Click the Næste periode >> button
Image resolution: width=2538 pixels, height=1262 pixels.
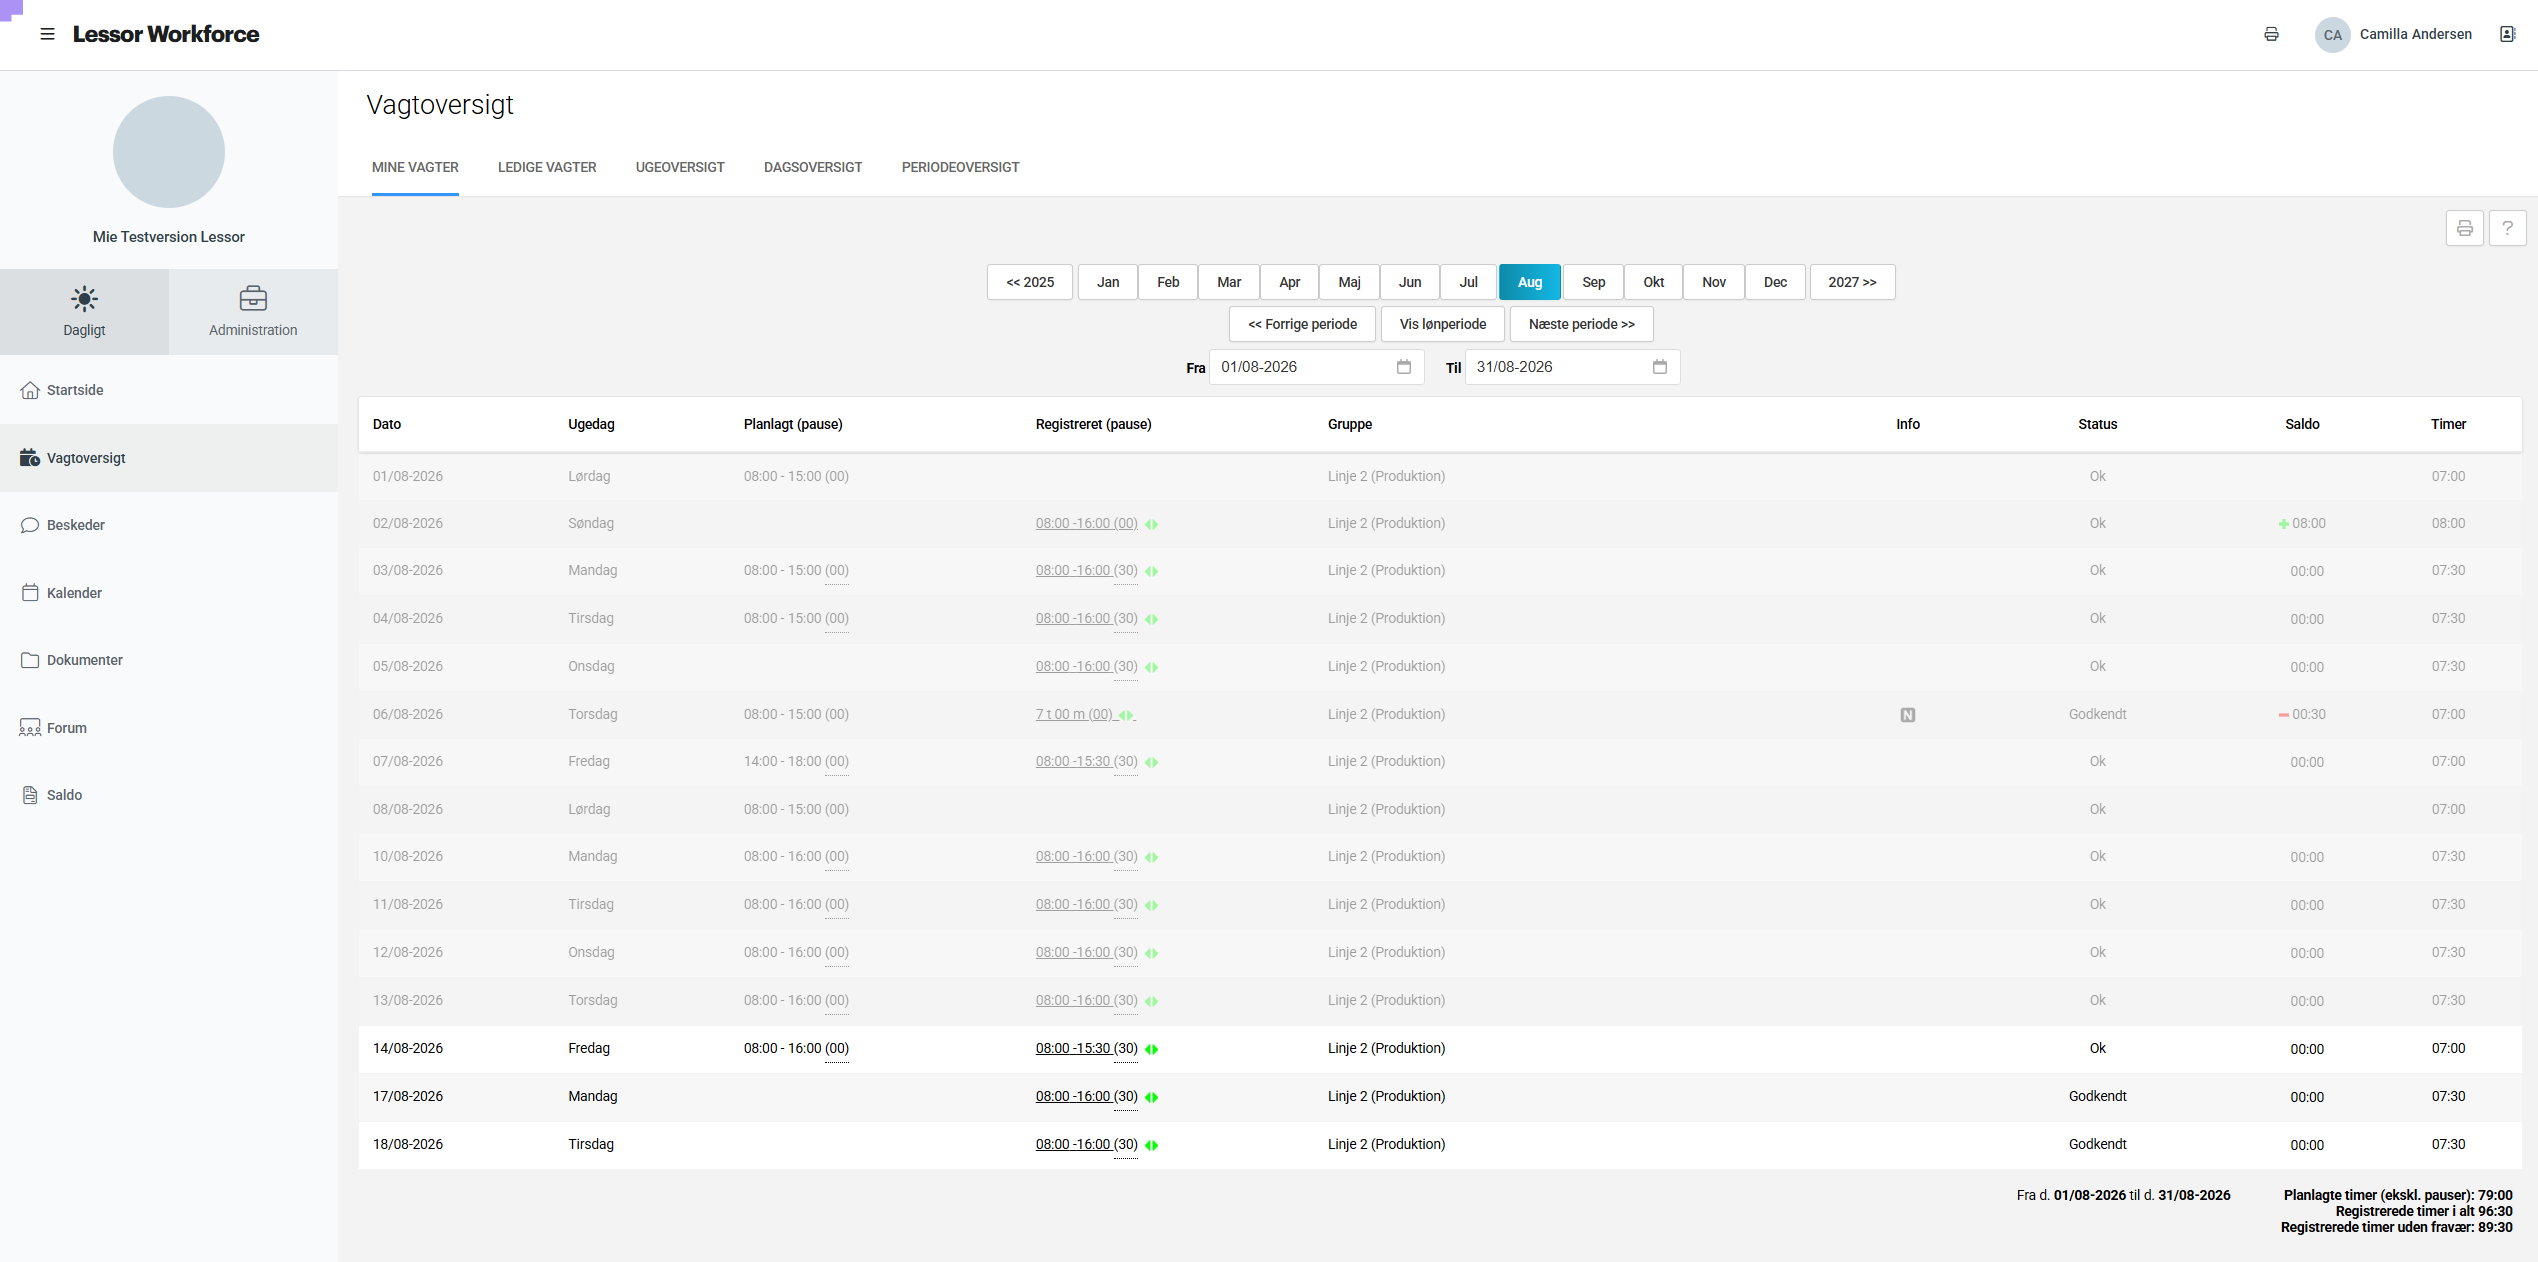[x=1581, y=324]
